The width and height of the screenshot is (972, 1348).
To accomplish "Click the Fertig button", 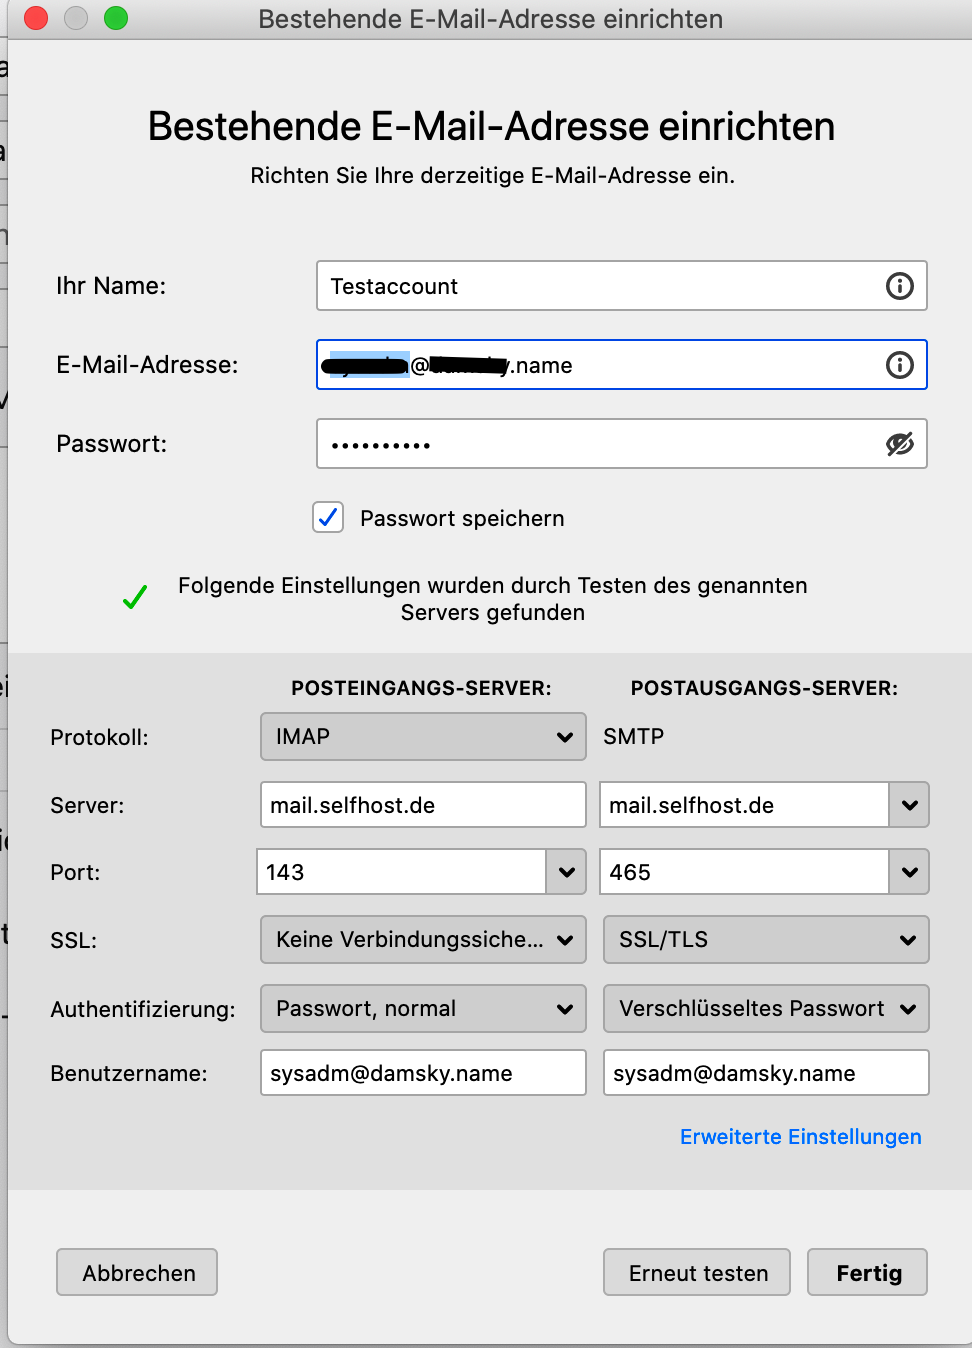I will point(868,1273).
